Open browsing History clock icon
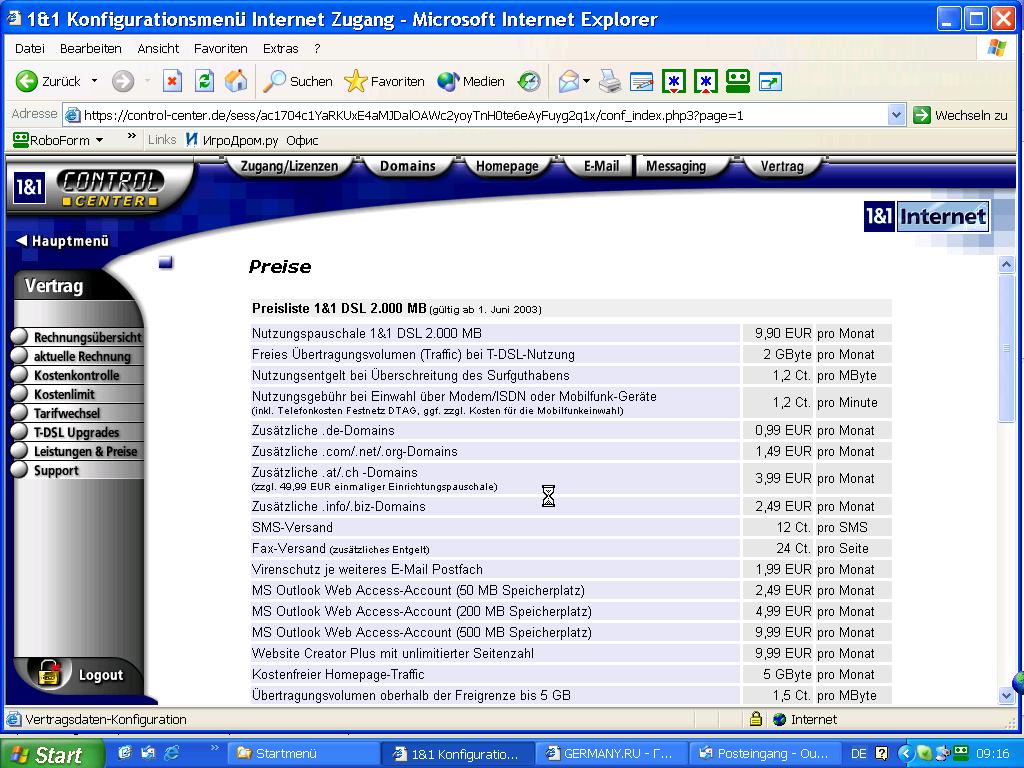This screenshot has width=1024, height=768. pyautogui.click(x=529, y=82)
